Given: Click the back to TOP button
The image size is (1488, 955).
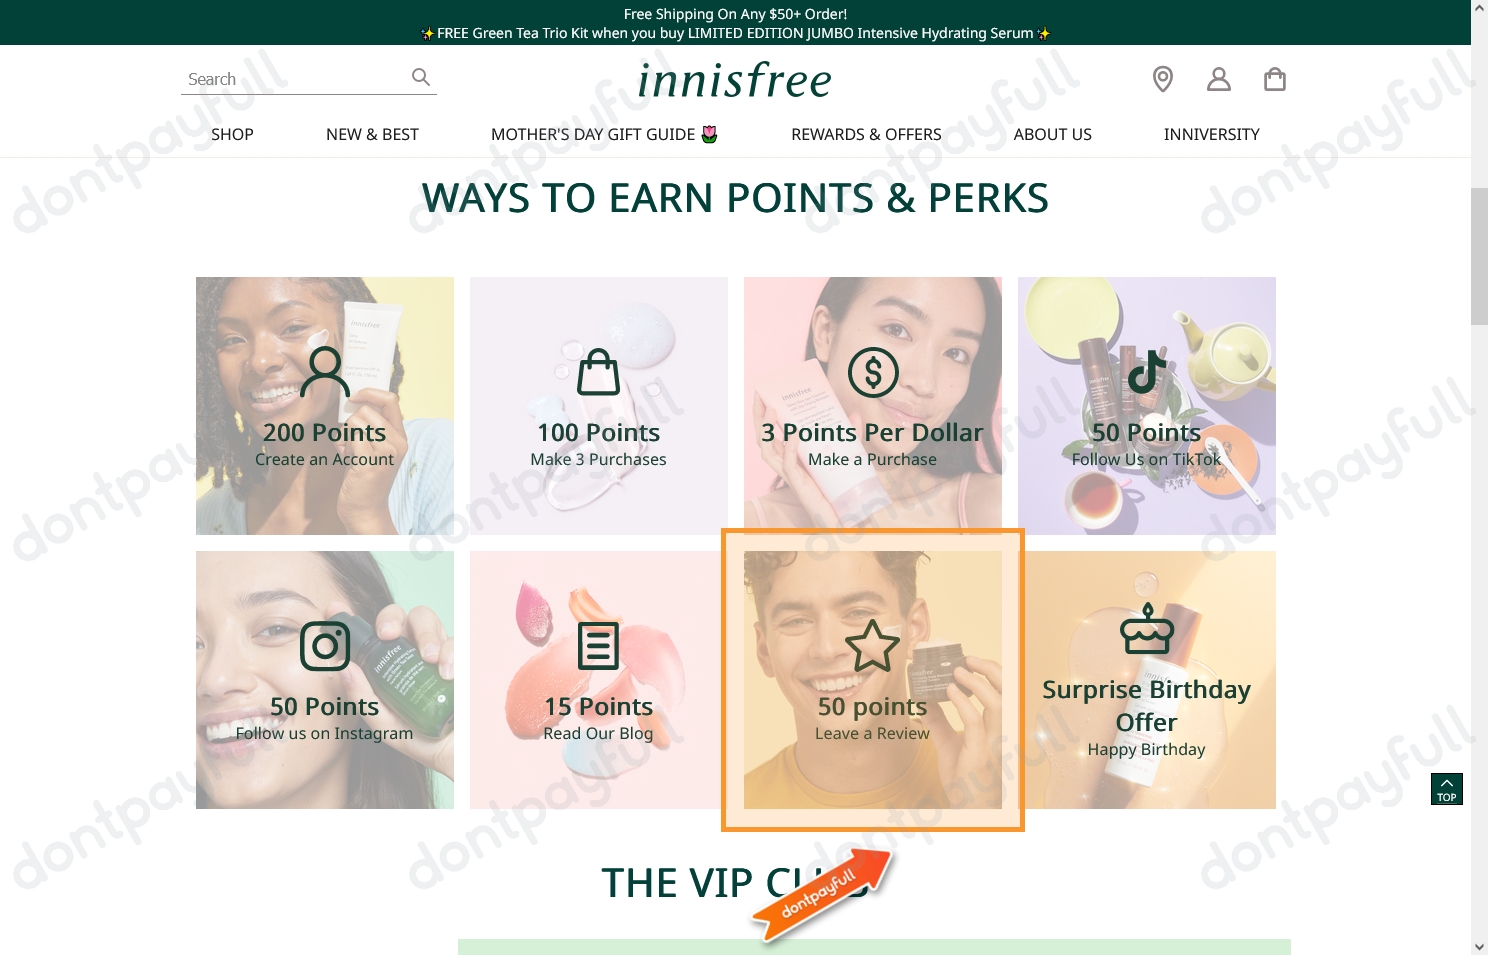Looking at the screenshot, I should [x=1447, y=789].
